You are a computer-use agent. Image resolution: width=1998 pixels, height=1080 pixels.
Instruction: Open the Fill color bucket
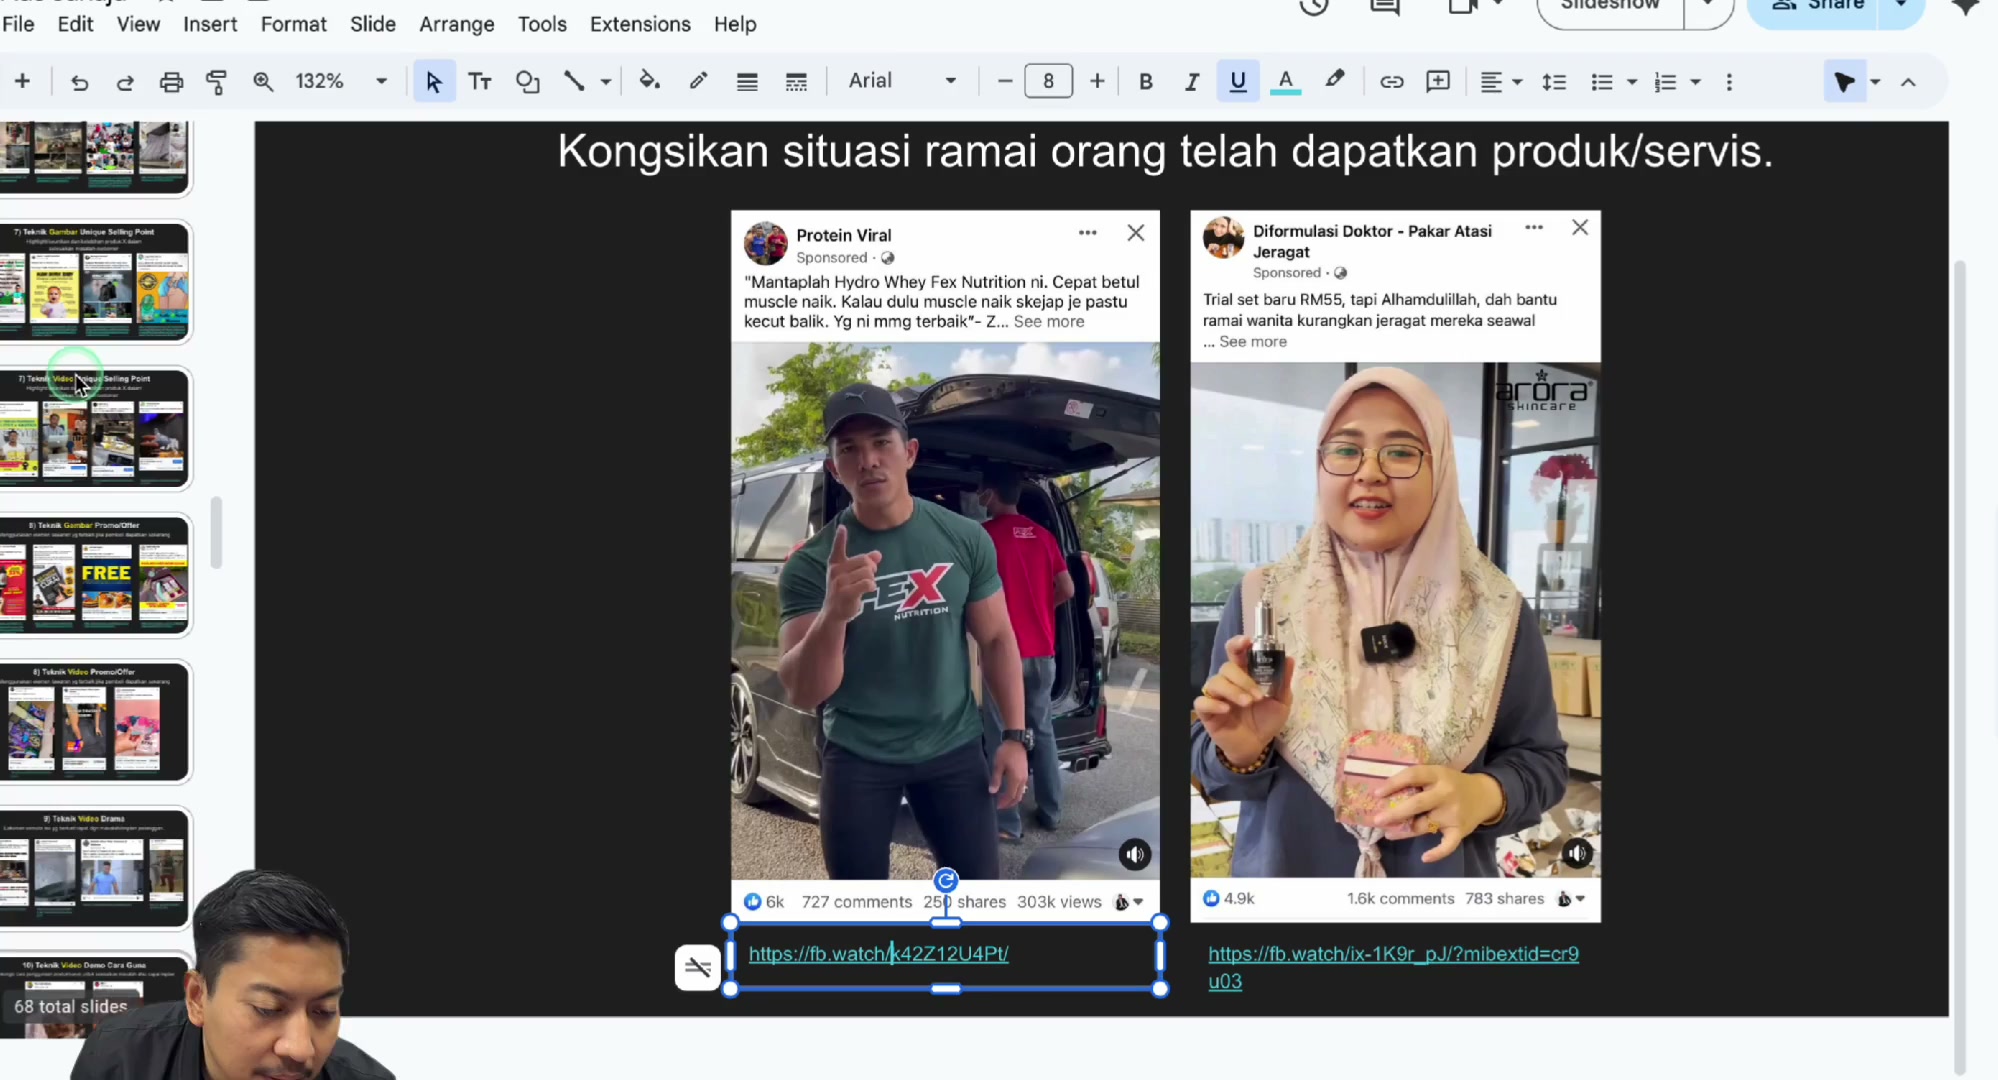click(x=649, y=81)
